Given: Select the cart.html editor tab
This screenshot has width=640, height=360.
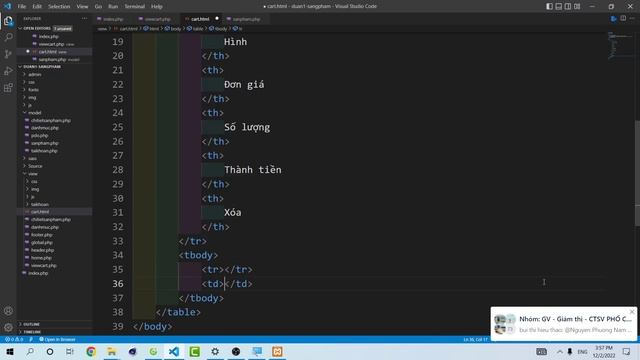Looking at the screenshot, I should point(200,19).
